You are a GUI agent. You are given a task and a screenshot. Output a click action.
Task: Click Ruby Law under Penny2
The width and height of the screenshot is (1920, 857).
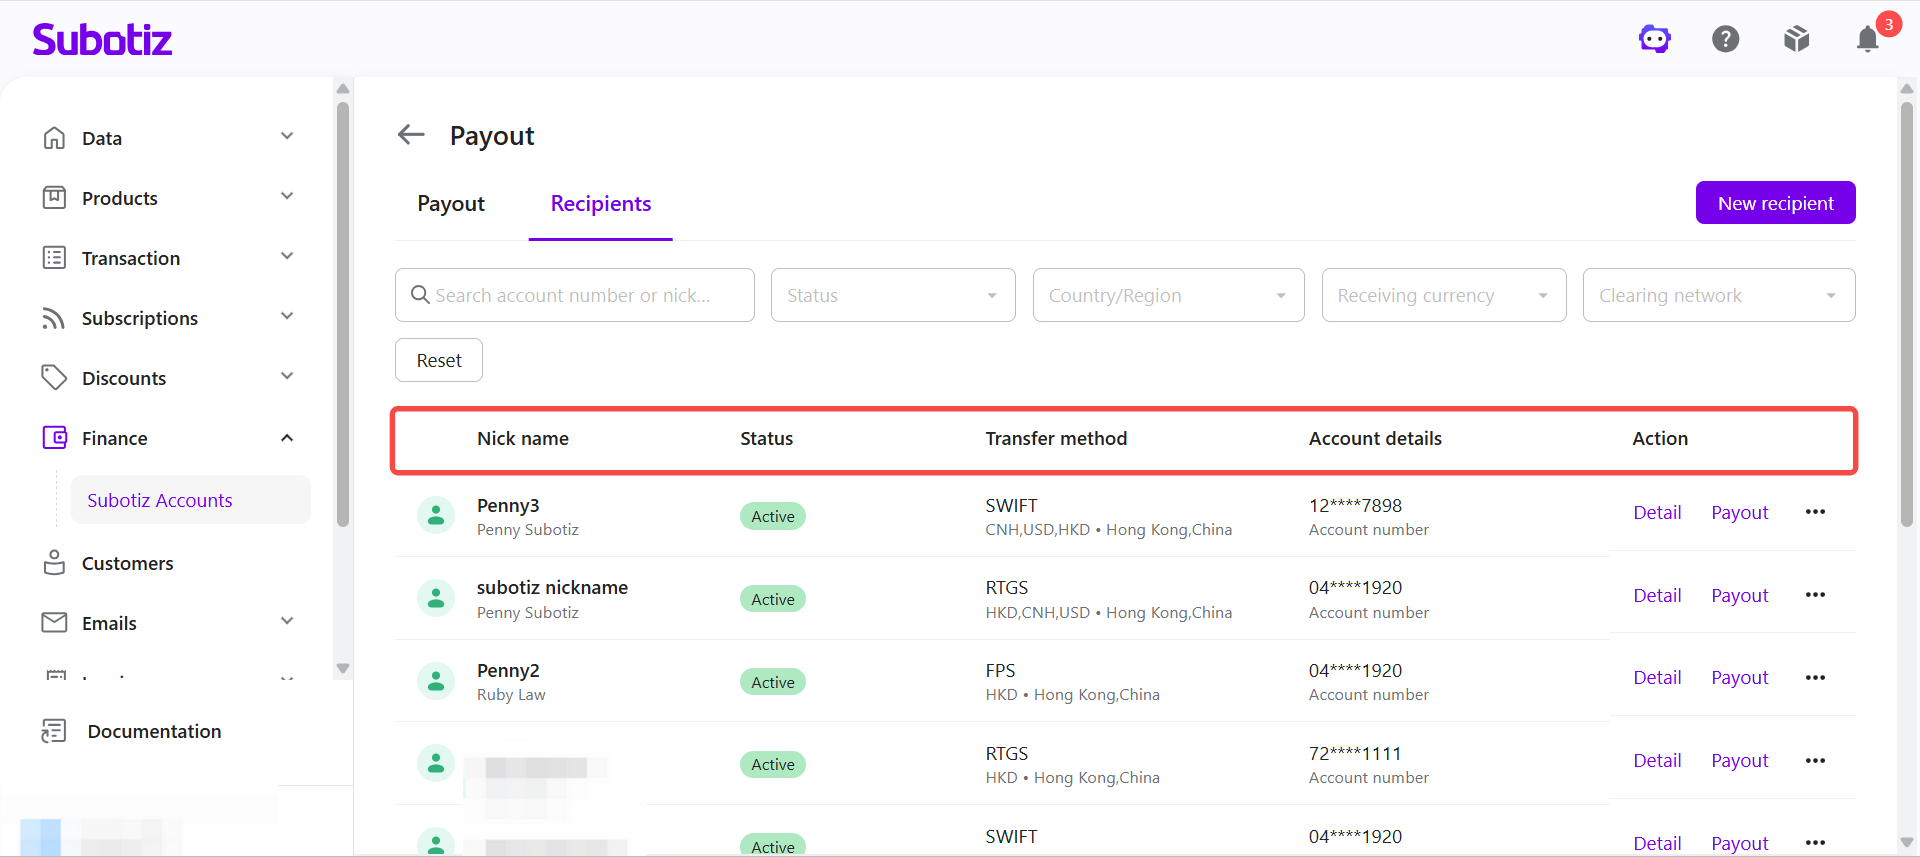click(511, 694)
